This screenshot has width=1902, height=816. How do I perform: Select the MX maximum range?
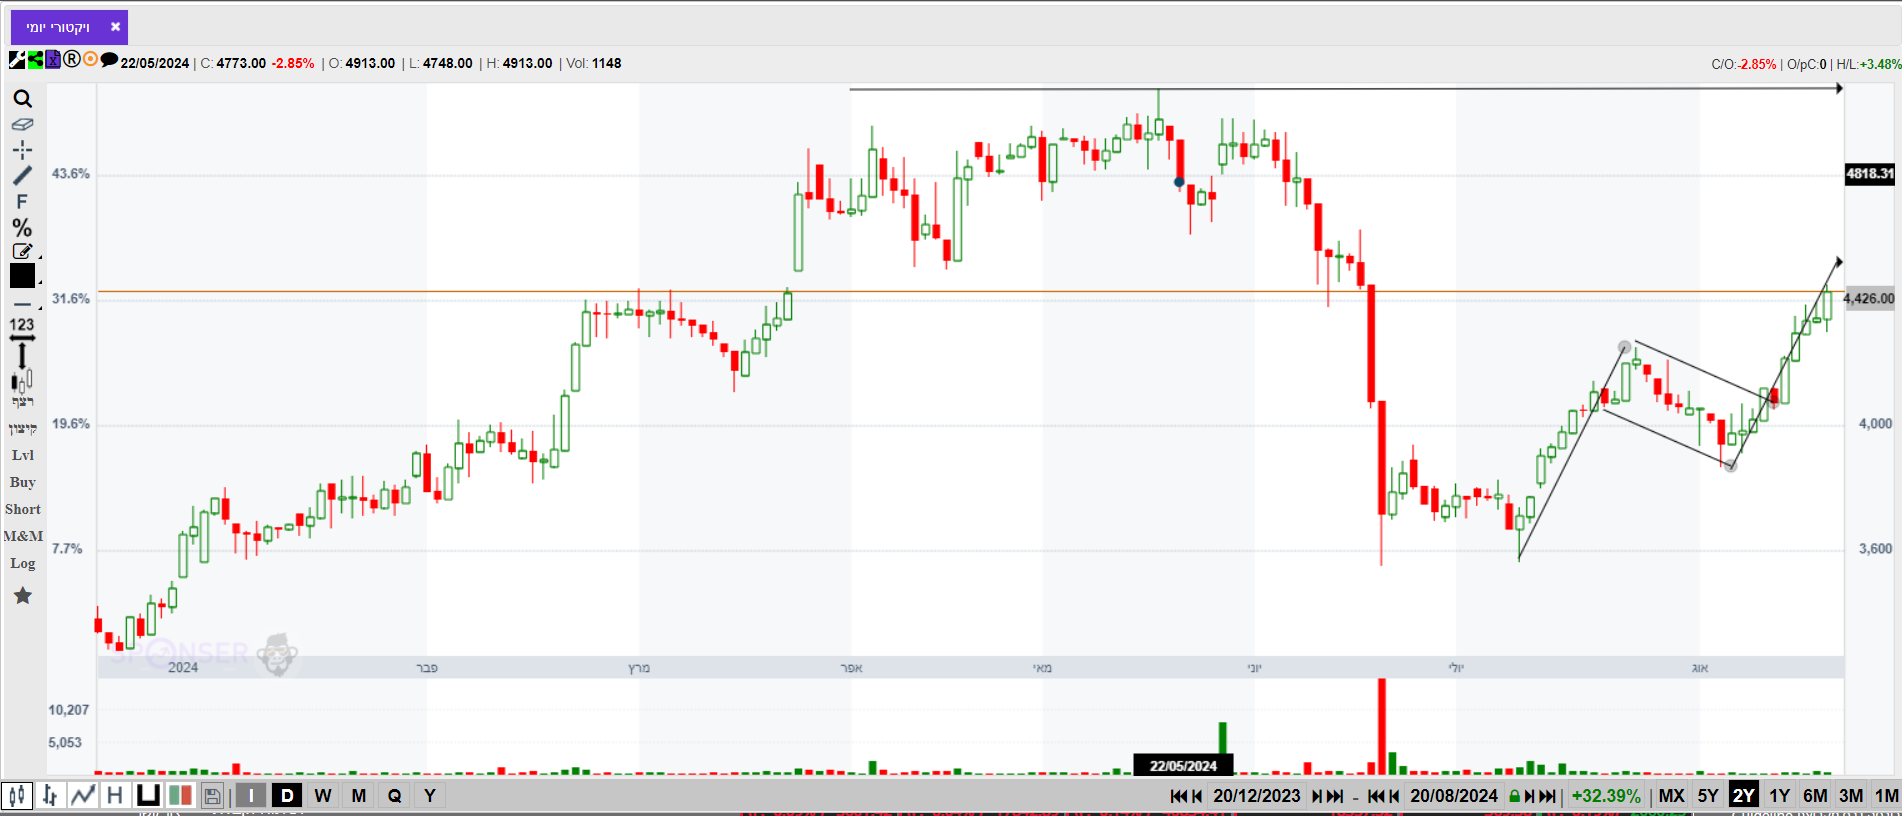coord(1671,796)
